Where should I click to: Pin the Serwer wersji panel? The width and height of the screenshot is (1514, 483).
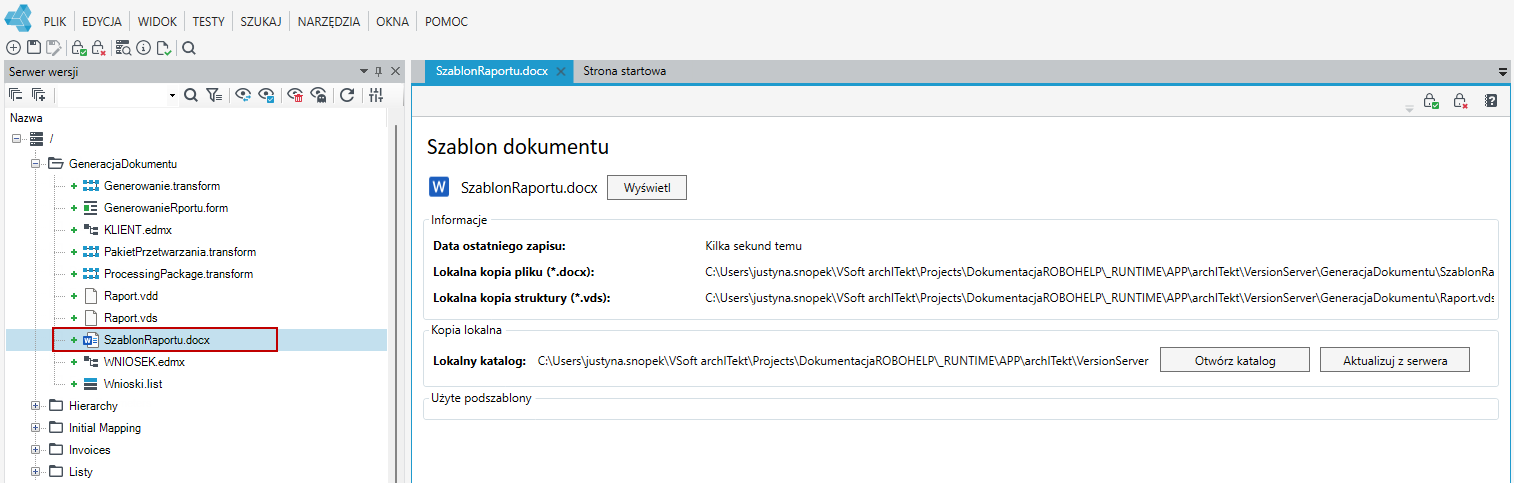coord(378,71)
